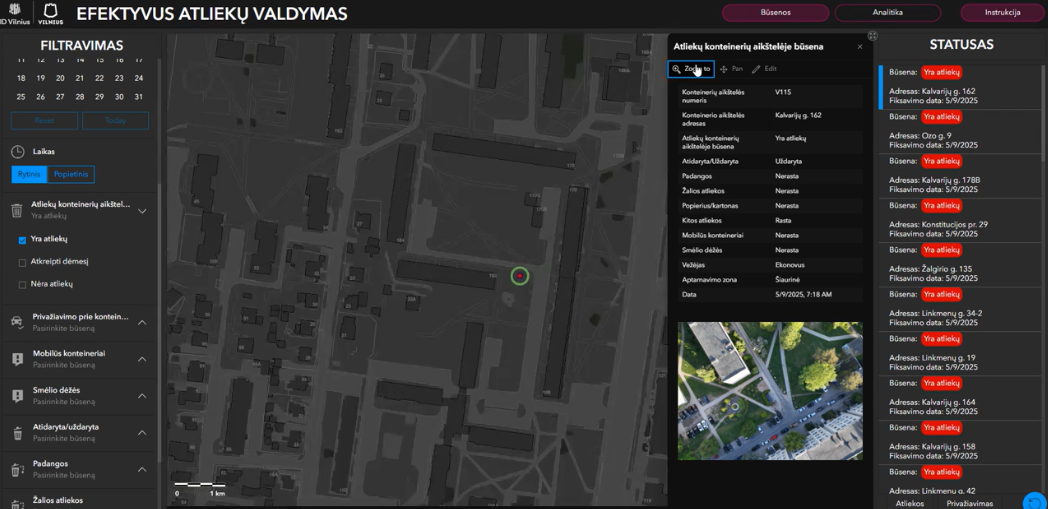Switch to the Atliekos tab at bottom
The height and width of the screenshot is (509, 1048).
click(910, 504)
